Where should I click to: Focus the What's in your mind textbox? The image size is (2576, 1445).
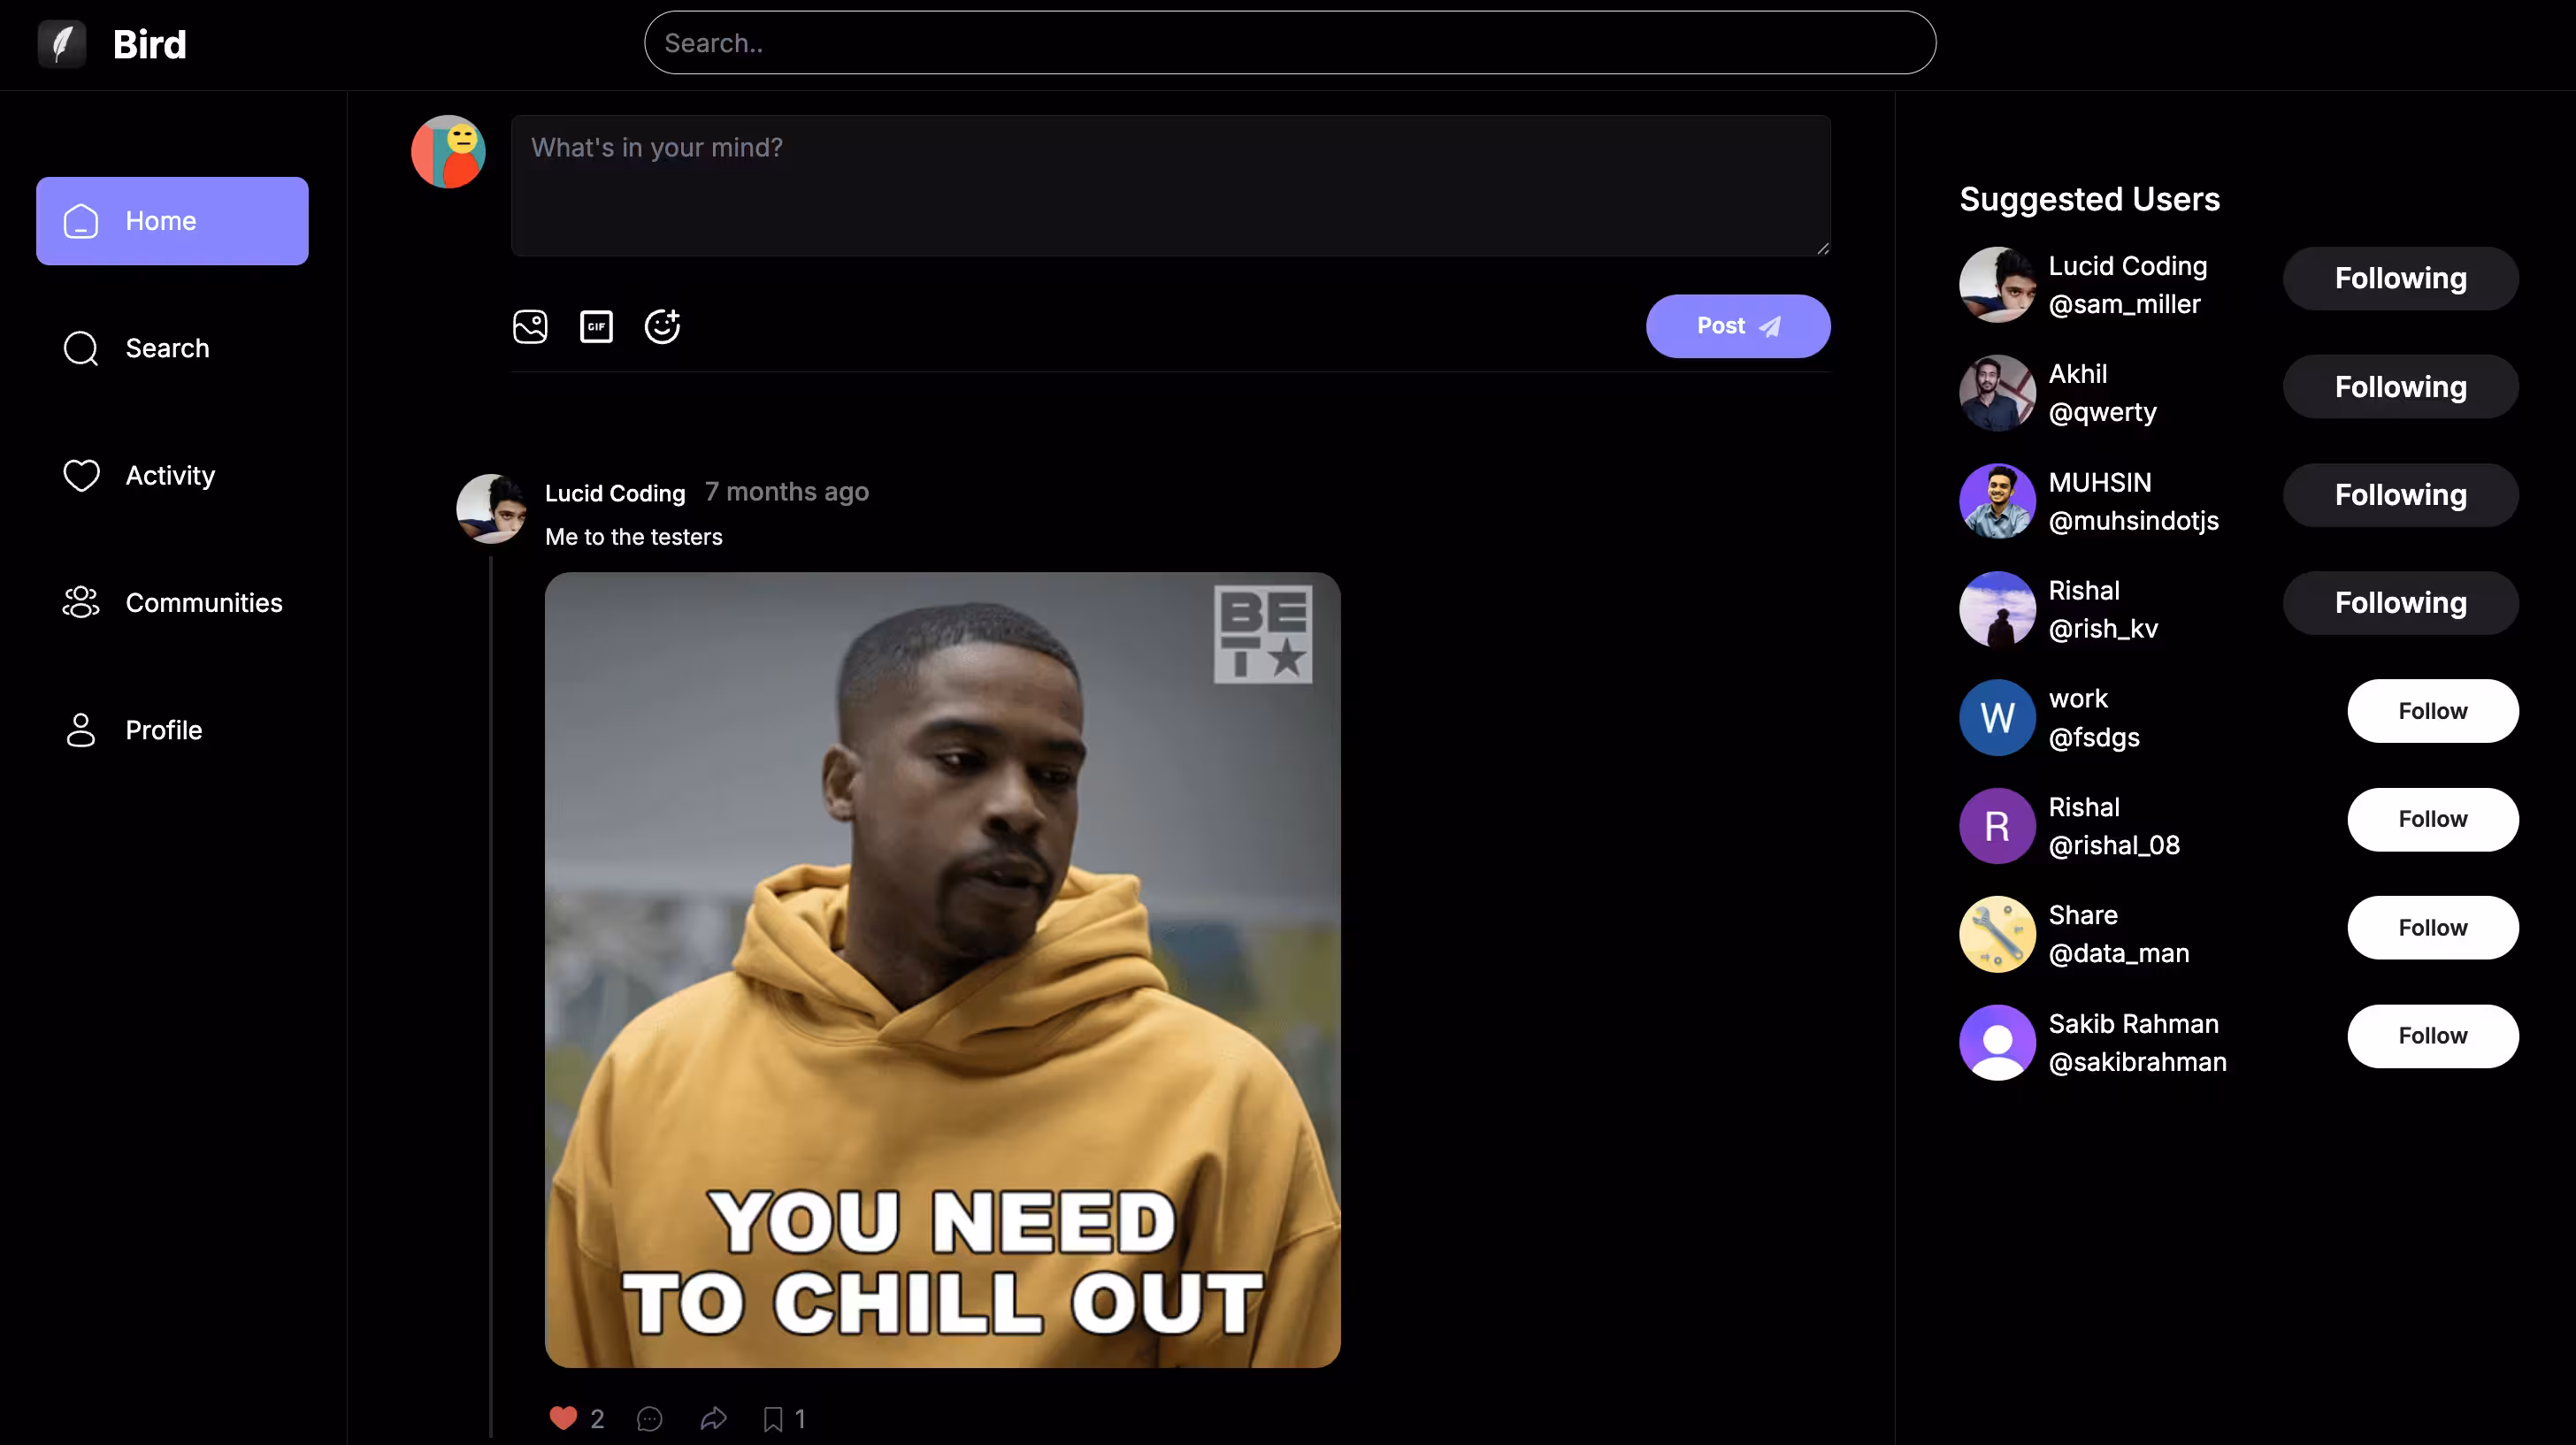pyautogui.click(x=1170, y=186)
